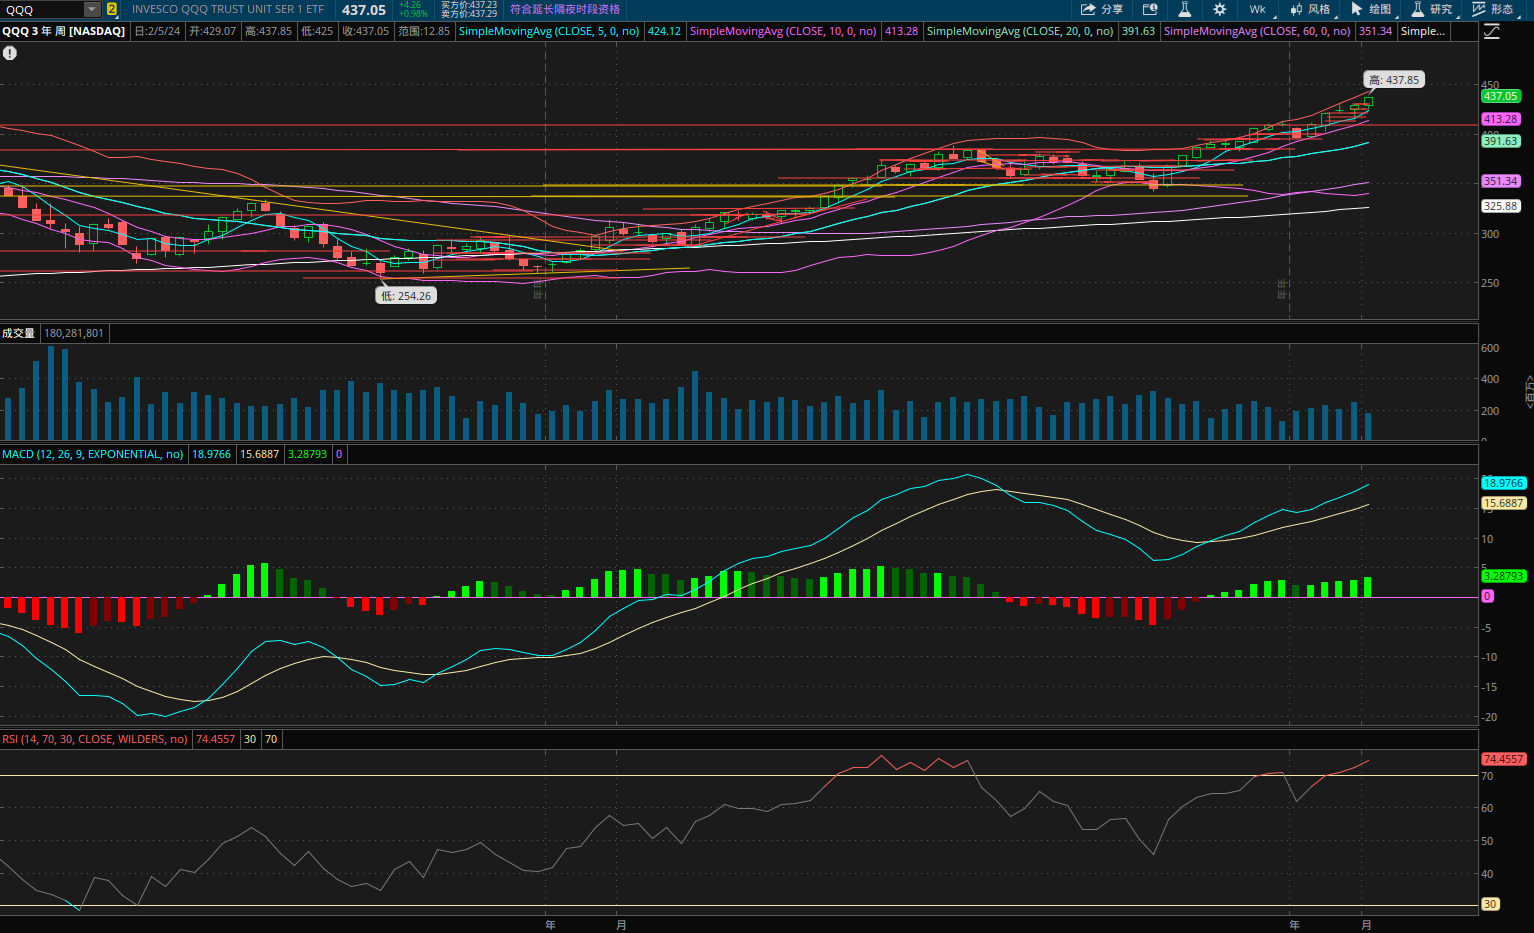Click the 低: 254.26 low price bubble

click(x=406, y=296)
